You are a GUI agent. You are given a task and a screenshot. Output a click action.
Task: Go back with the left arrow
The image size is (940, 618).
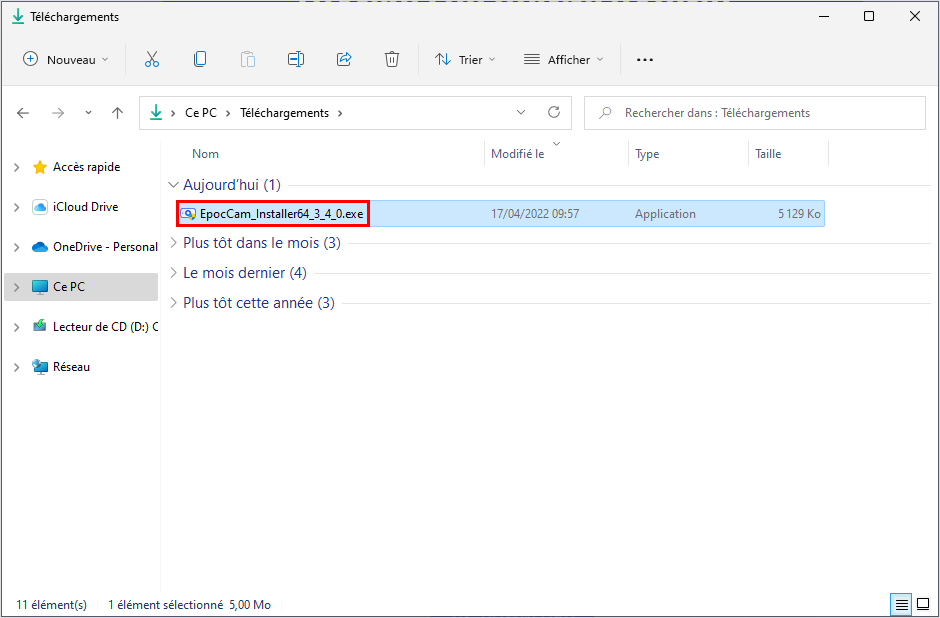(23, 113)
